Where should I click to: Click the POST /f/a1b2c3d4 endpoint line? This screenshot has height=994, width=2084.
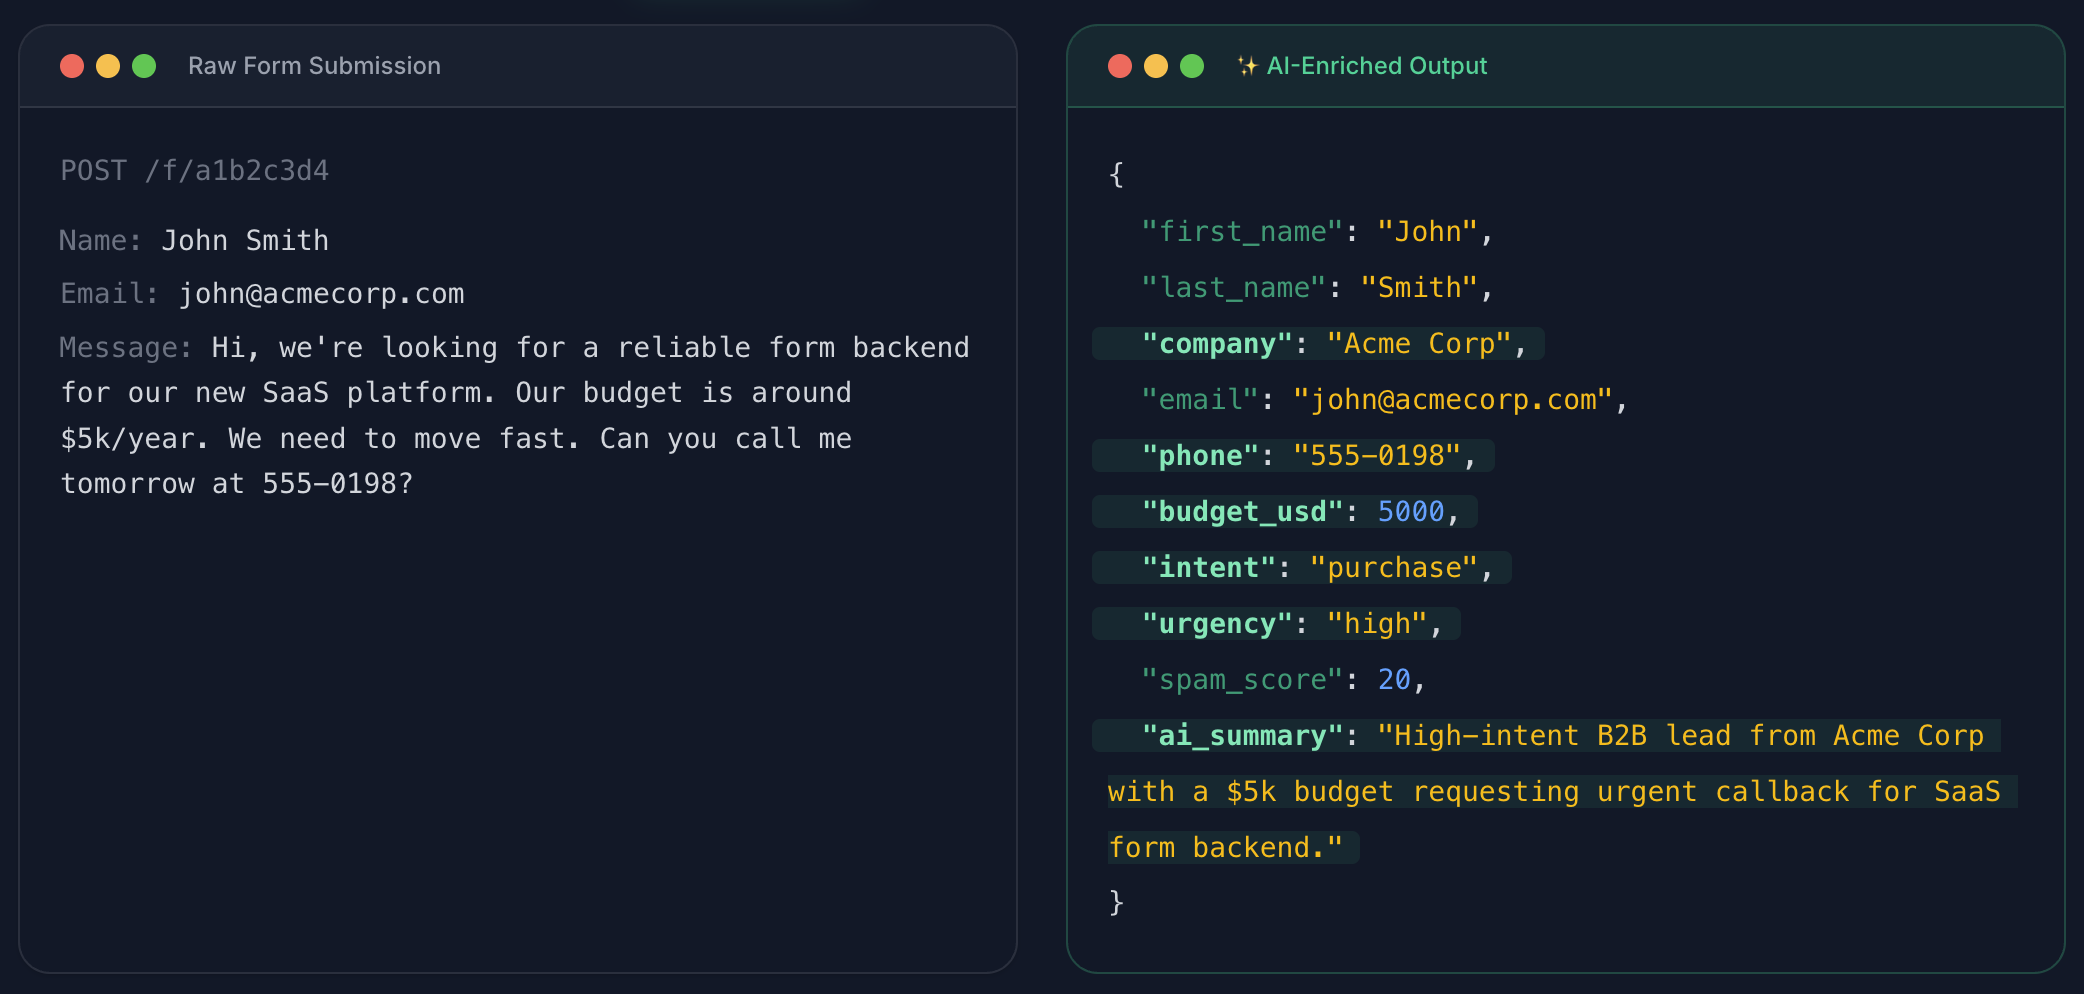pos(194,171)
